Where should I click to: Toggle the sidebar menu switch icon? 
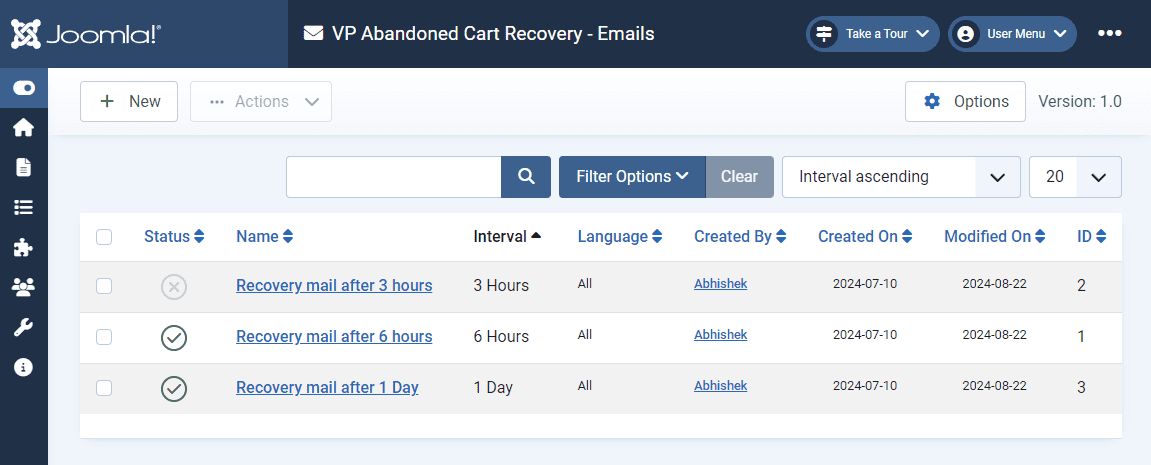click(x=23, y=88)
